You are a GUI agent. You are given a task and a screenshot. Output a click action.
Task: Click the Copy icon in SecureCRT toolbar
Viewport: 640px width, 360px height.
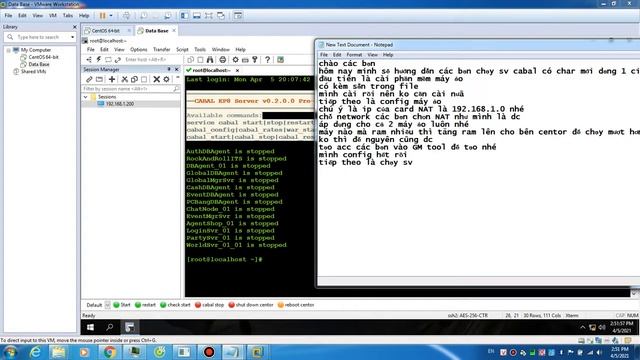(191, 60)
